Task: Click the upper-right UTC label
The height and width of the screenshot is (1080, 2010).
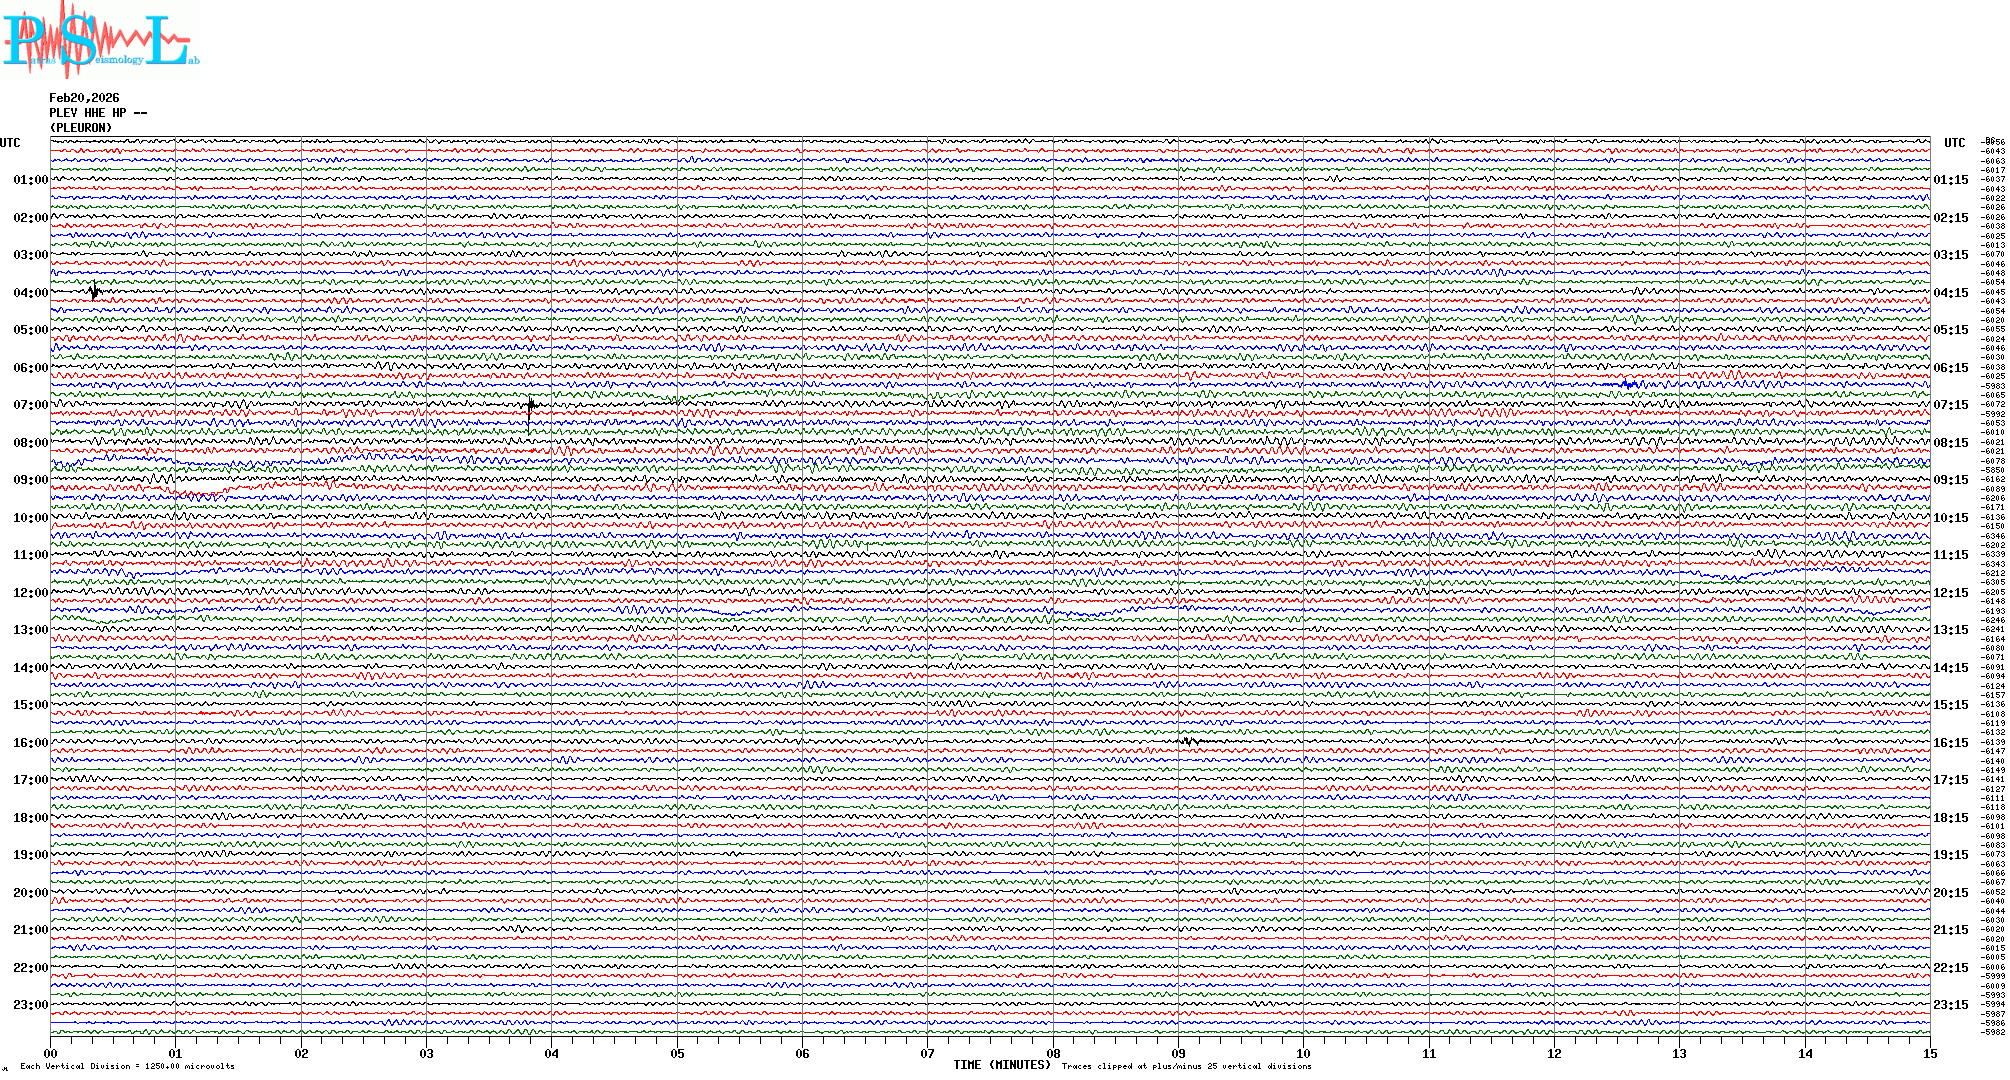Action: (1954, 143)
